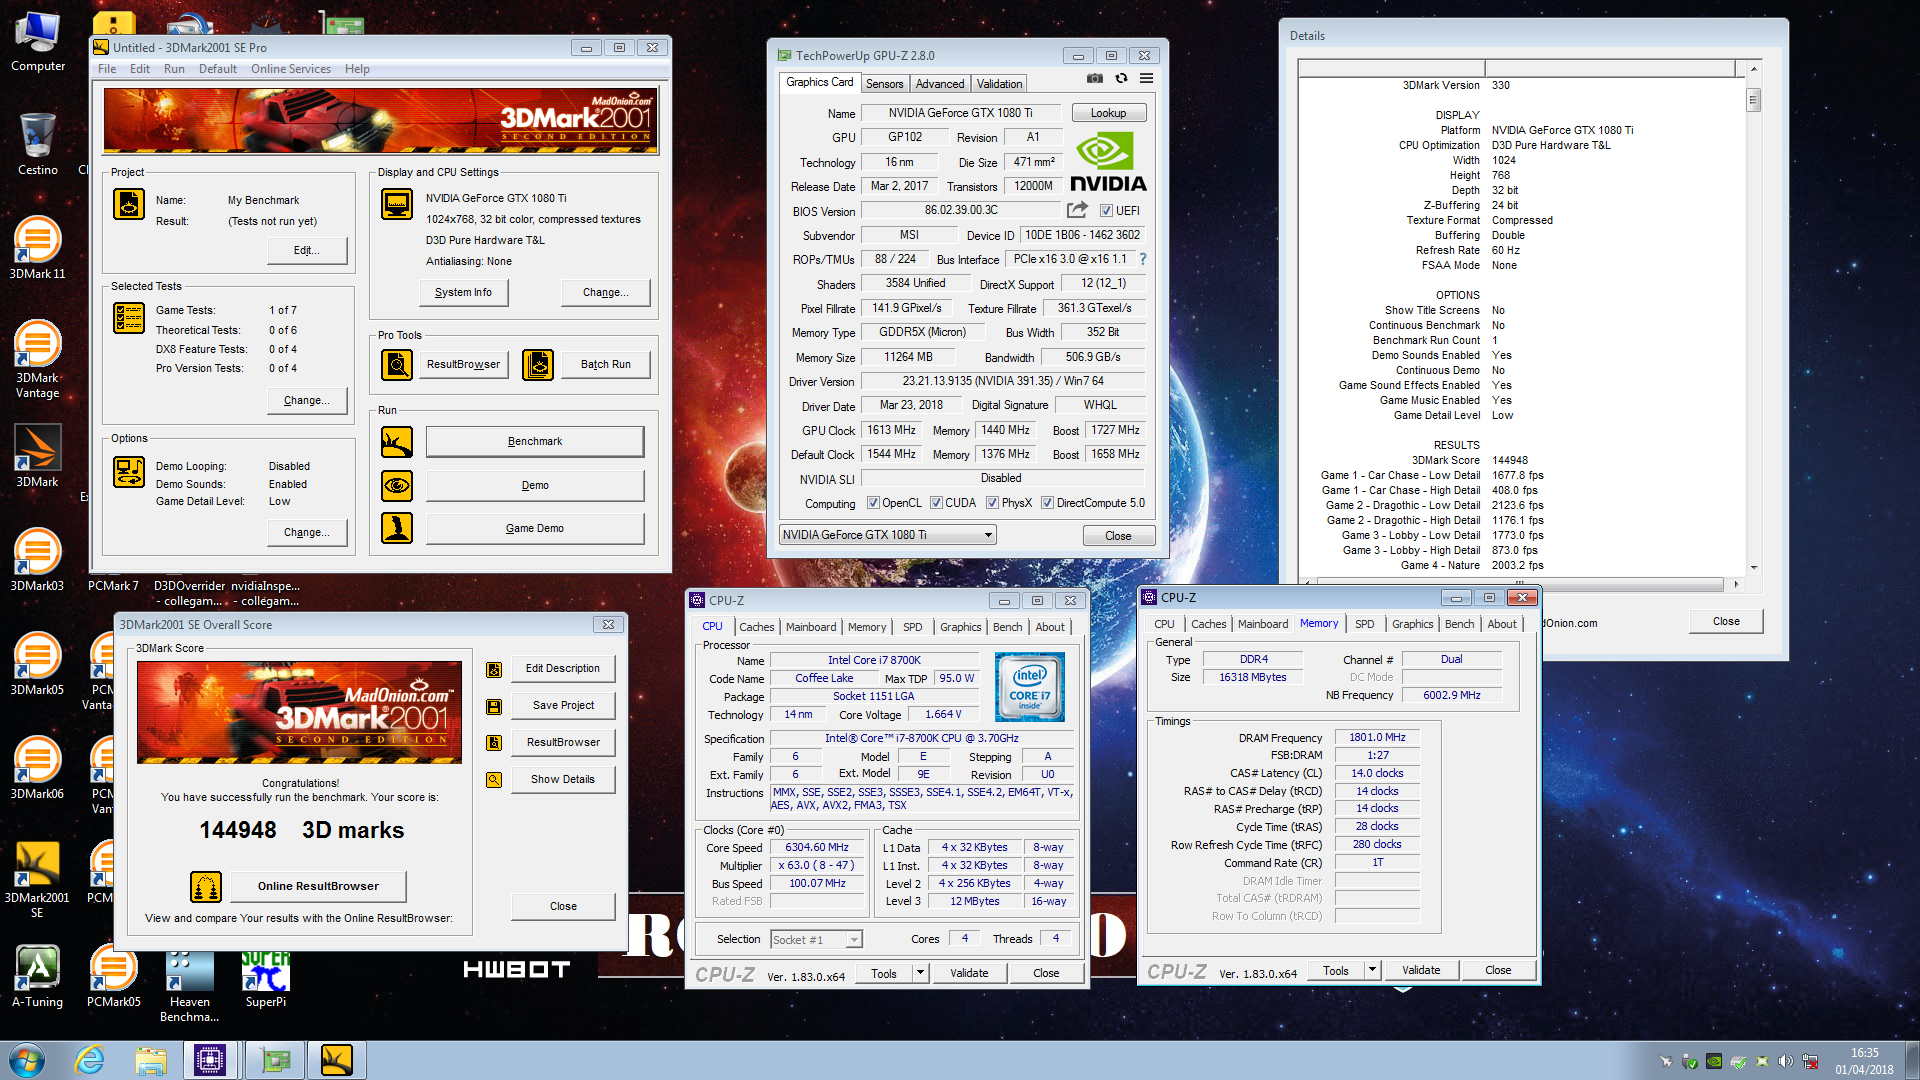Open the Validation tab in GPU-Z

[999, 84]
